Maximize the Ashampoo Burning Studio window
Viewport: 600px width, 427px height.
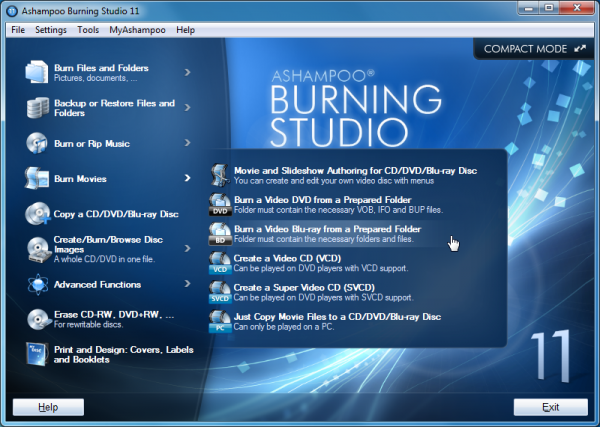(x=549, y=8)
